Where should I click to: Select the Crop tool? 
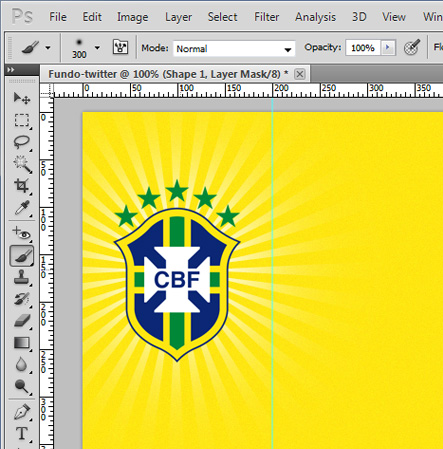click(x=22, y=186)
